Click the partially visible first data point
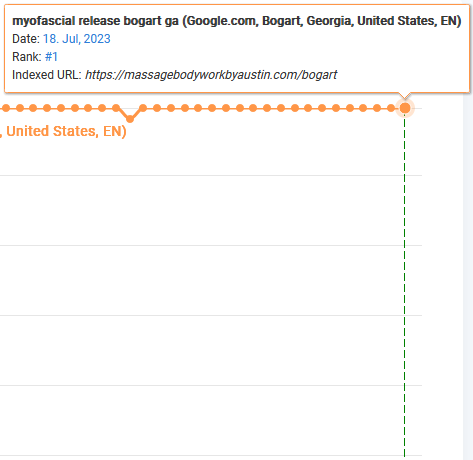 coord(6,108)
